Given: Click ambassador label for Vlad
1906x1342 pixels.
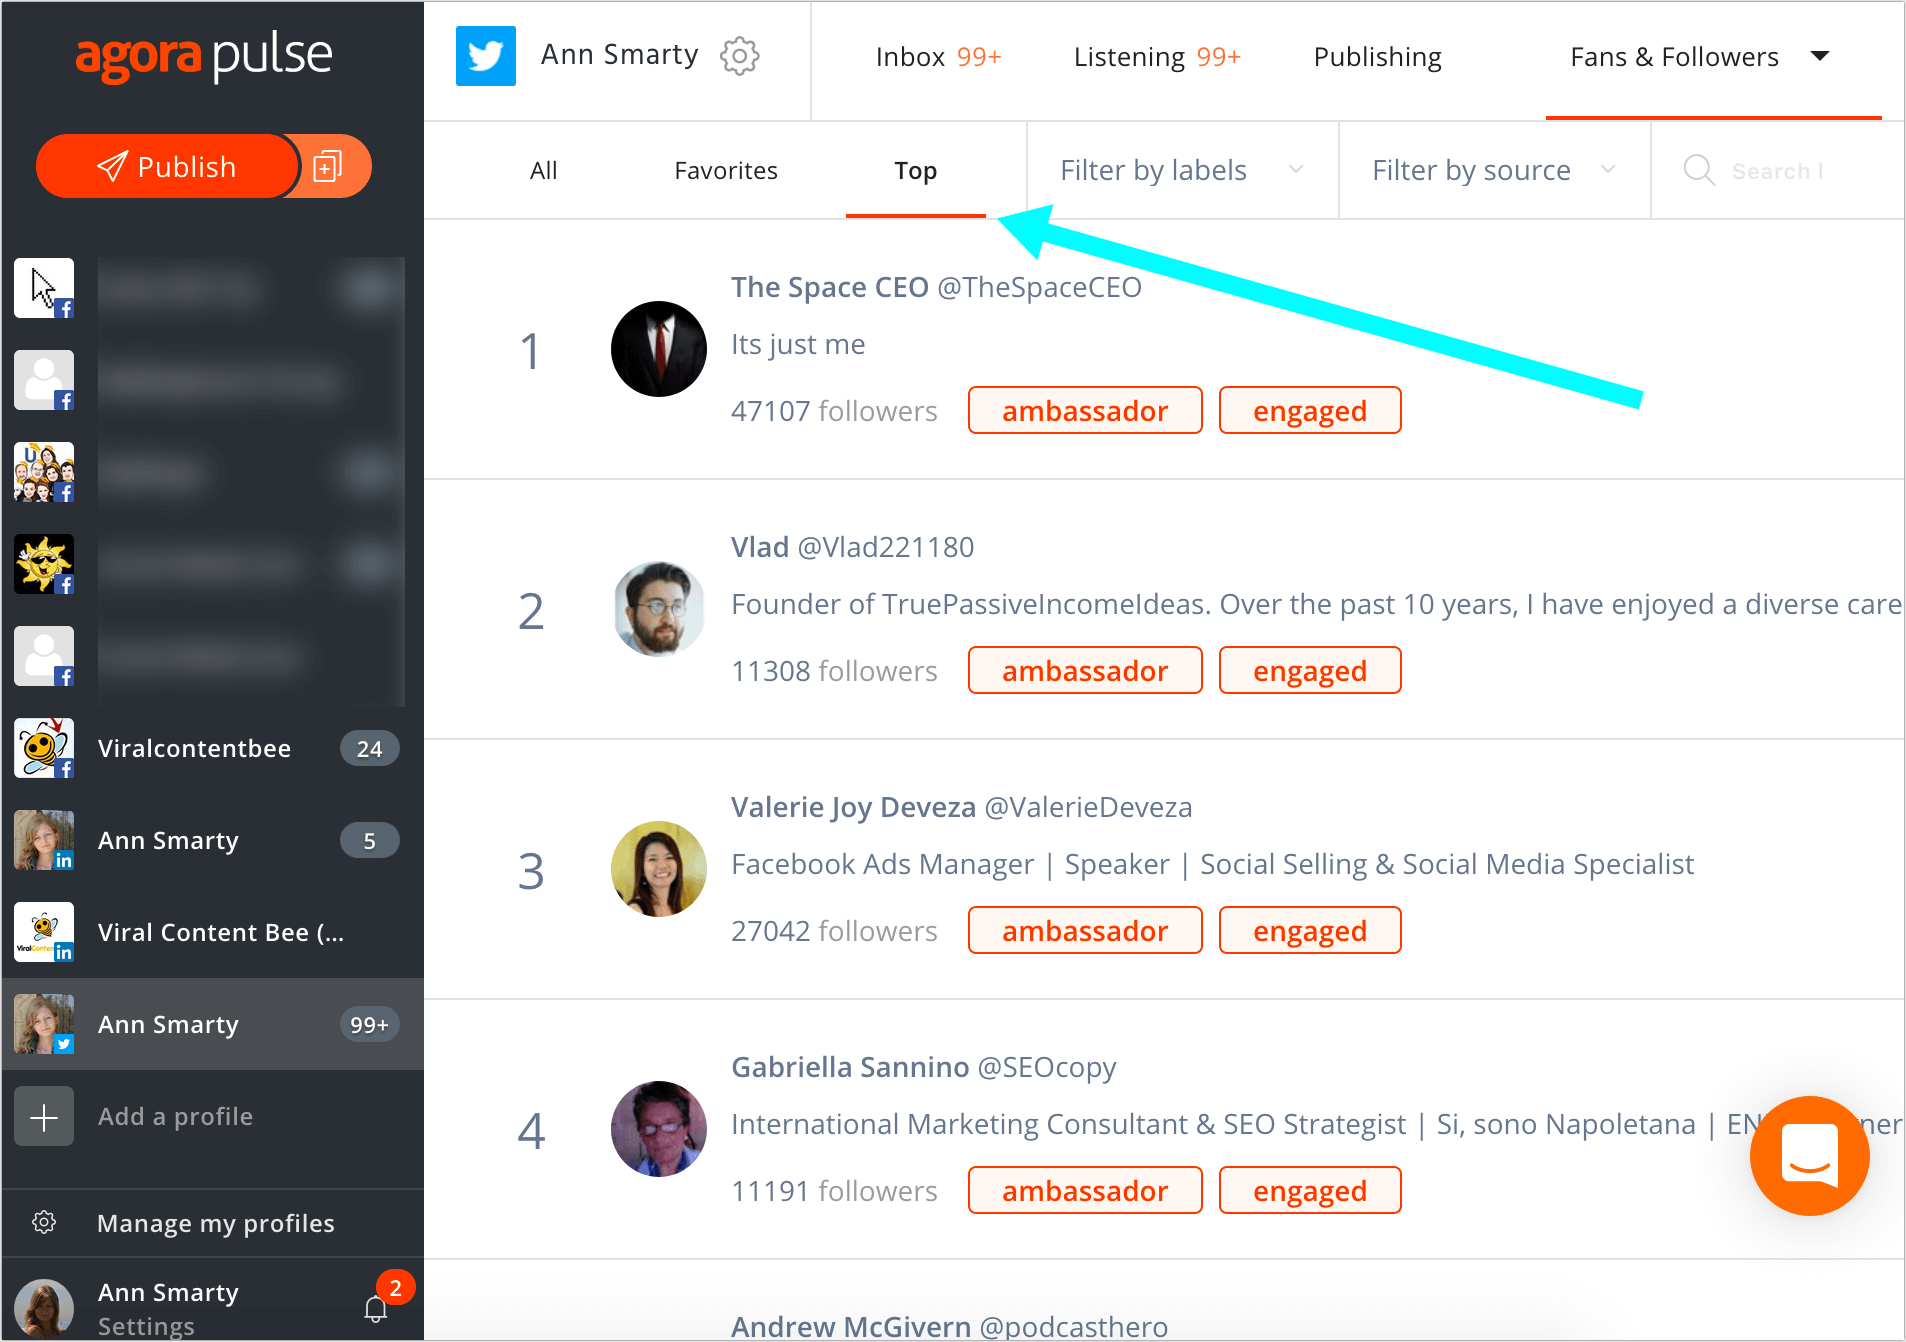Looking at the screenshot, I should [x=1085, y=670].
